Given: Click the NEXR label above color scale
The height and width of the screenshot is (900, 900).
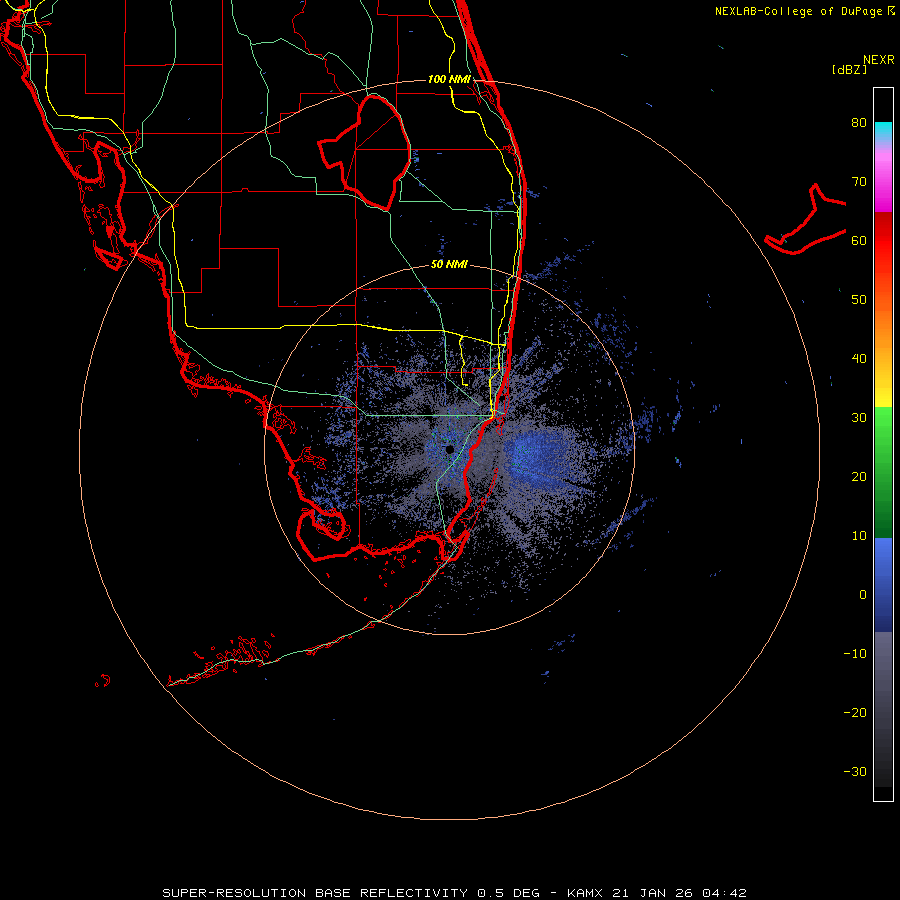Looking at the screenshot, I should click(878, 60).
